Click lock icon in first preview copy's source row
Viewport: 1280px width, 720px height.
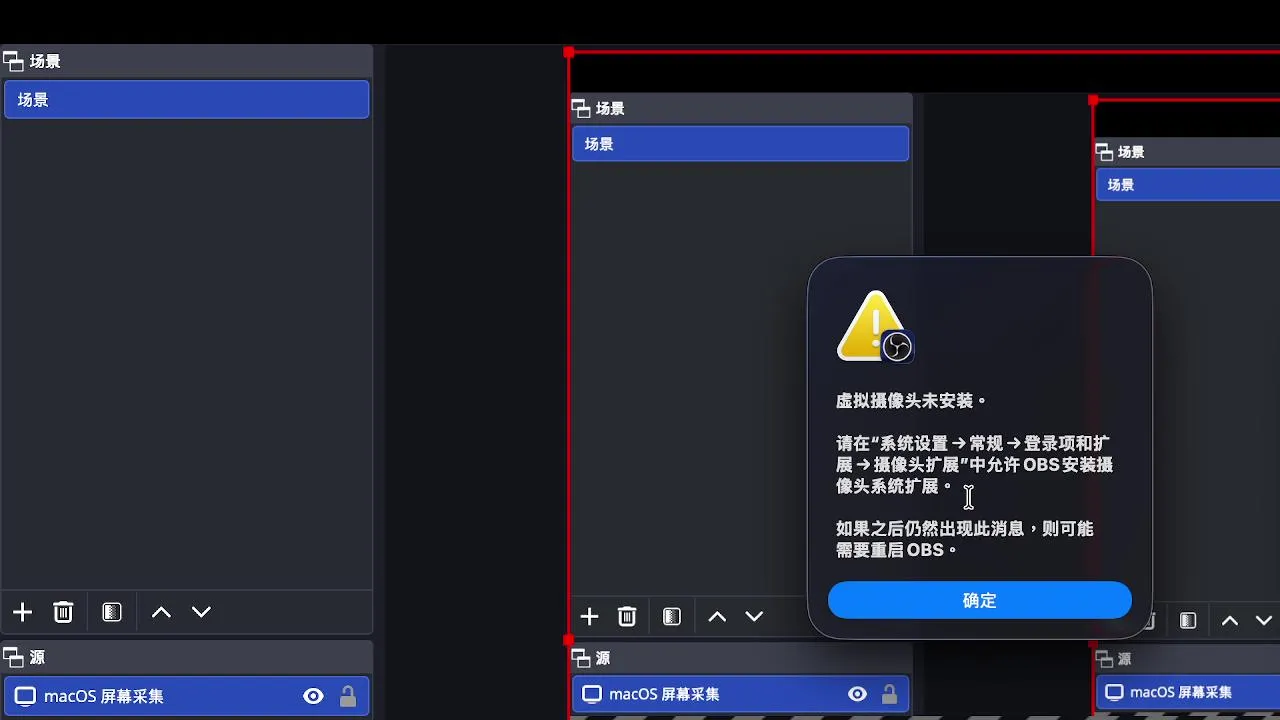point(889,694)
